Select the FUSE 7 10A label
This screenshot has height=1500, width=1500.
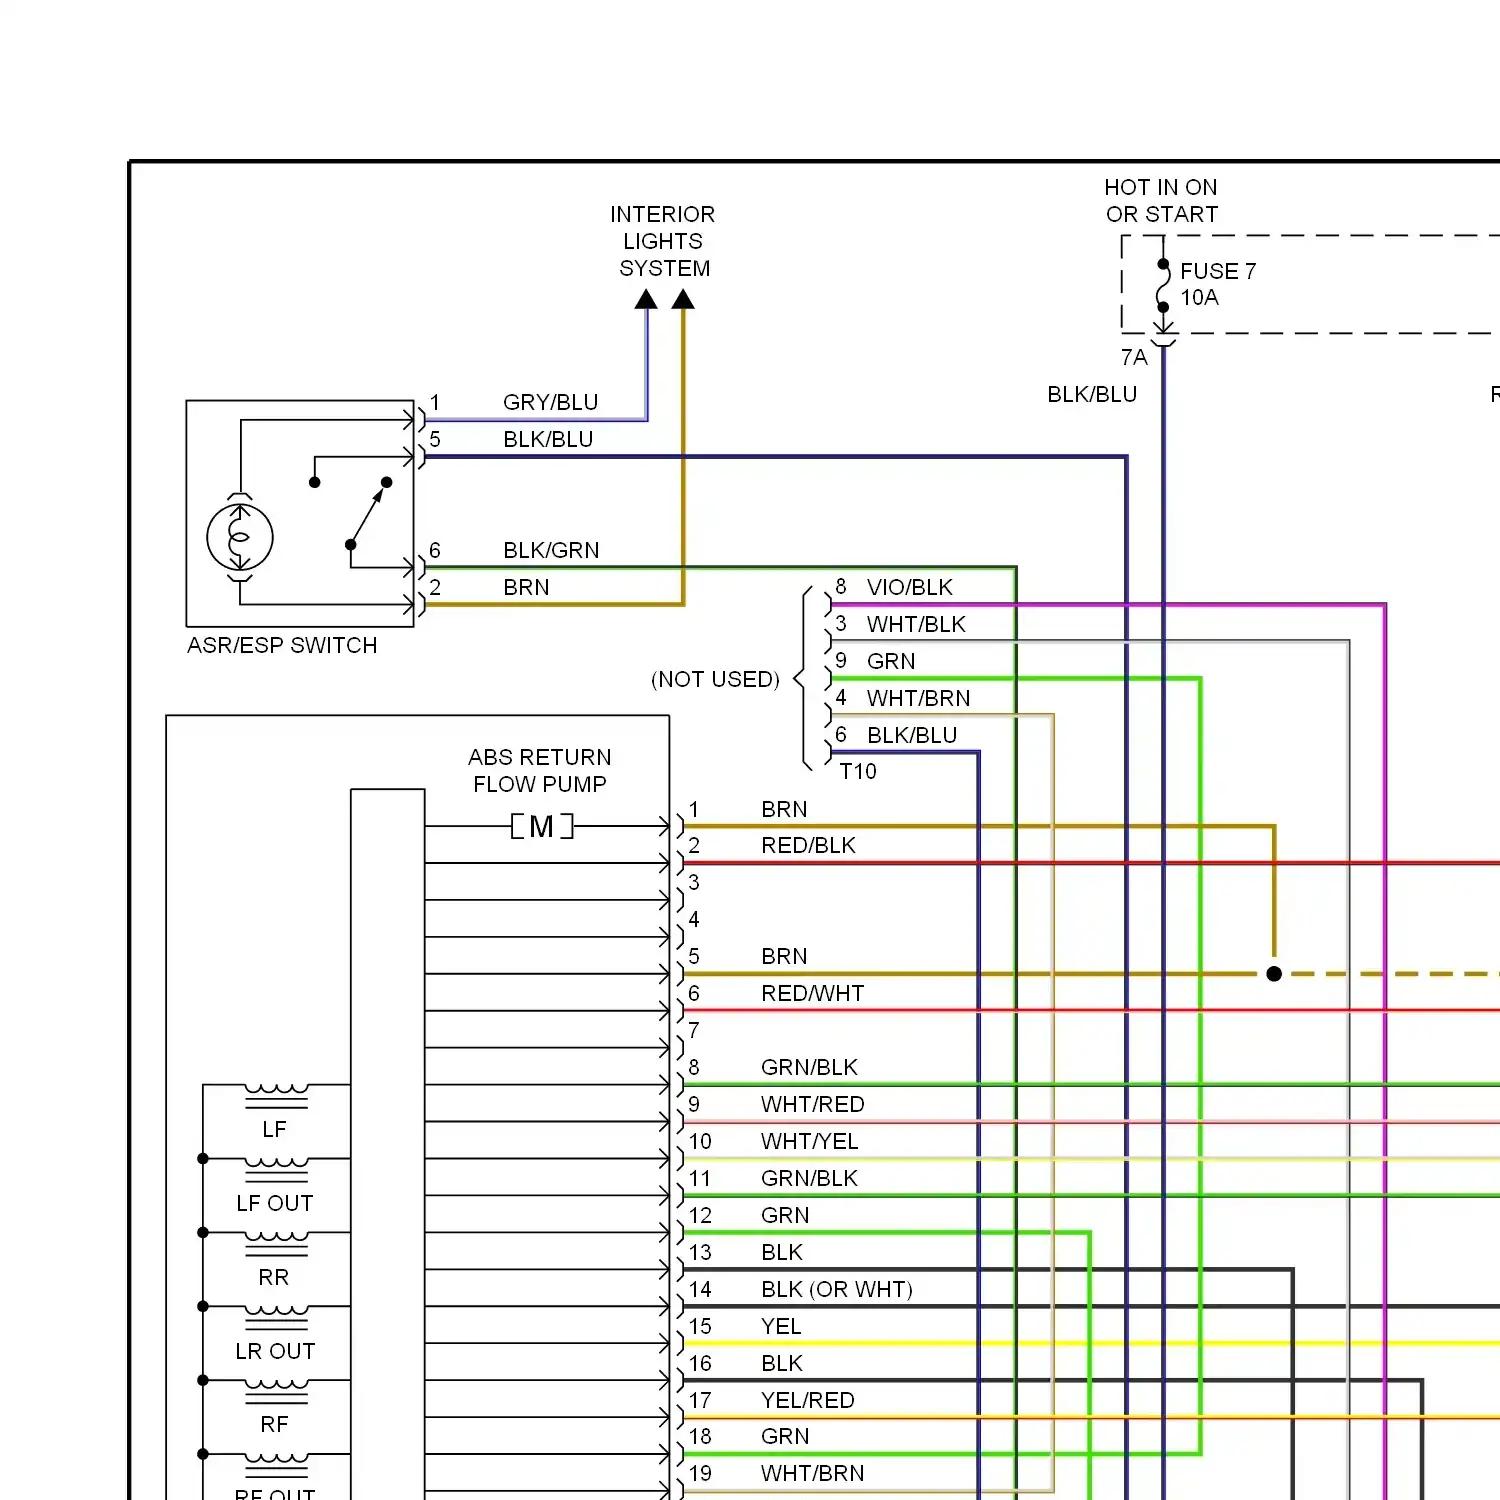[x=1218, y=284]
